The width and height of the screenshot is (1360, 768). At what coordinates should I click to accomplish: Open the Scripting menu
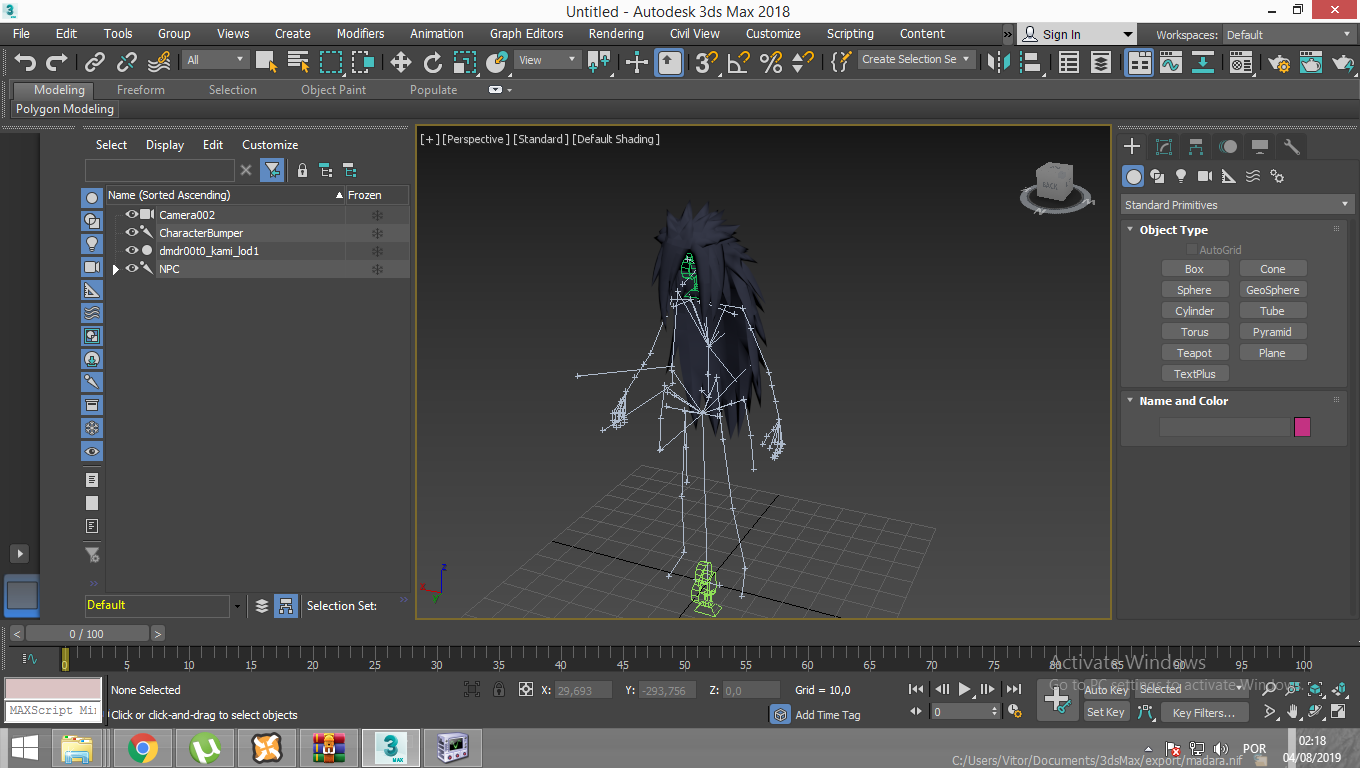850,33
